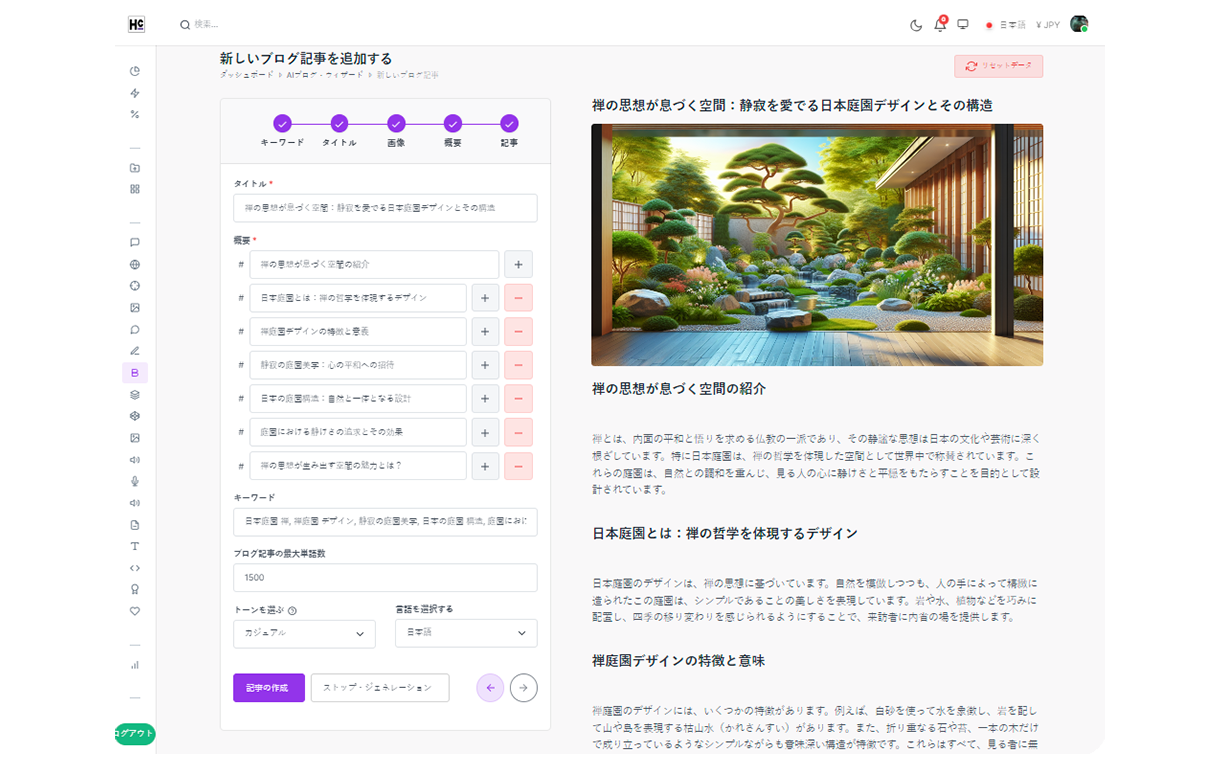Screen dimensions: 1220x758
Task: Go to the 記事 wizard step
Action: click(510, 124)
